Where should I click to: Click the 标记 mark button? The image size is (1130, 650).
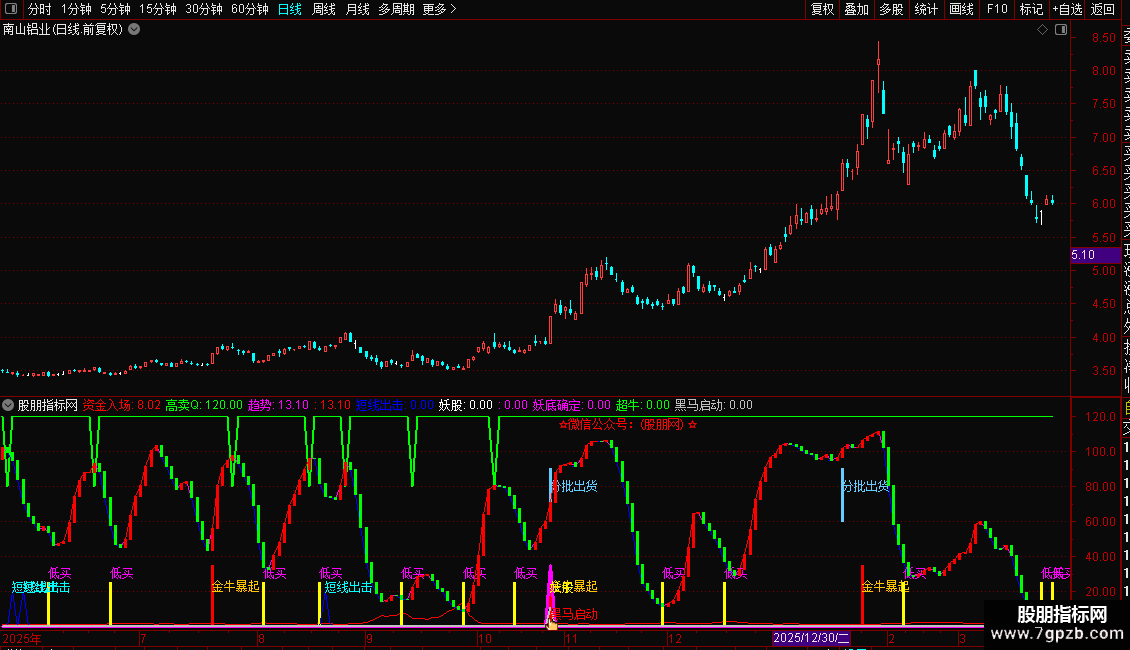tap(1031, 9)
